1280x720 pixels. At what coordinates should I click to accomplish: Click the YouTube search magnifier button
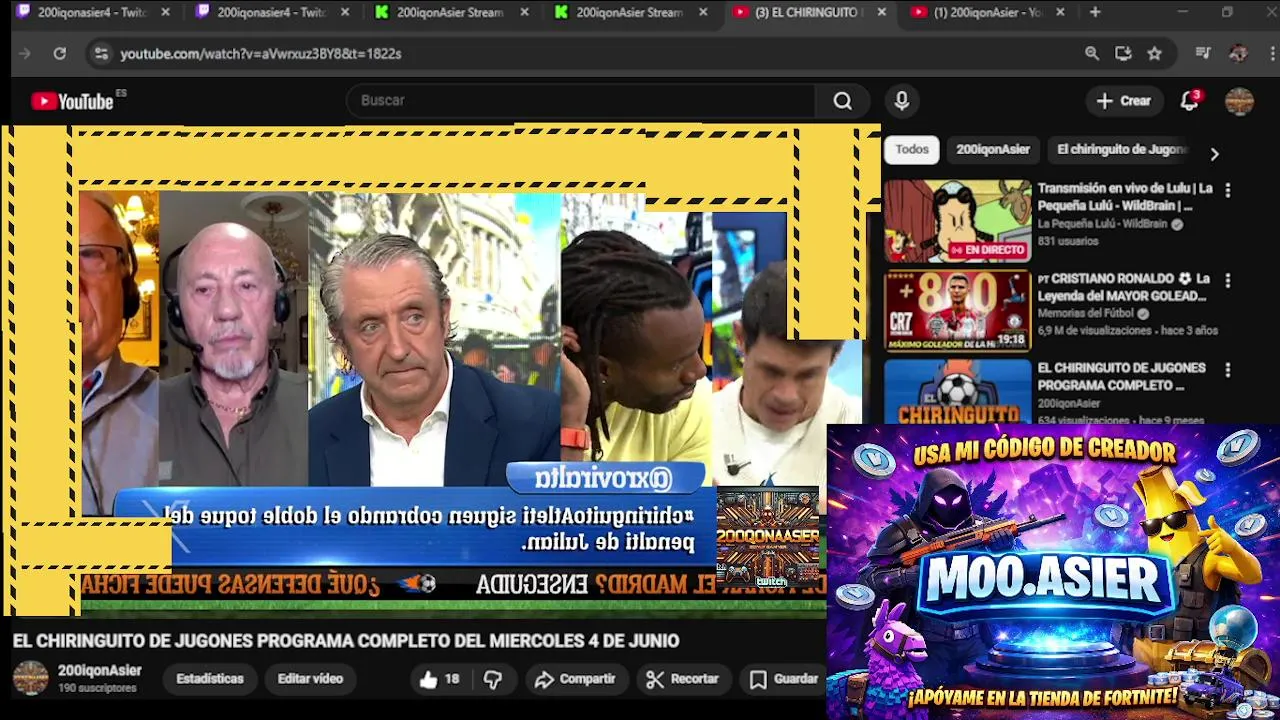point(842,100)
